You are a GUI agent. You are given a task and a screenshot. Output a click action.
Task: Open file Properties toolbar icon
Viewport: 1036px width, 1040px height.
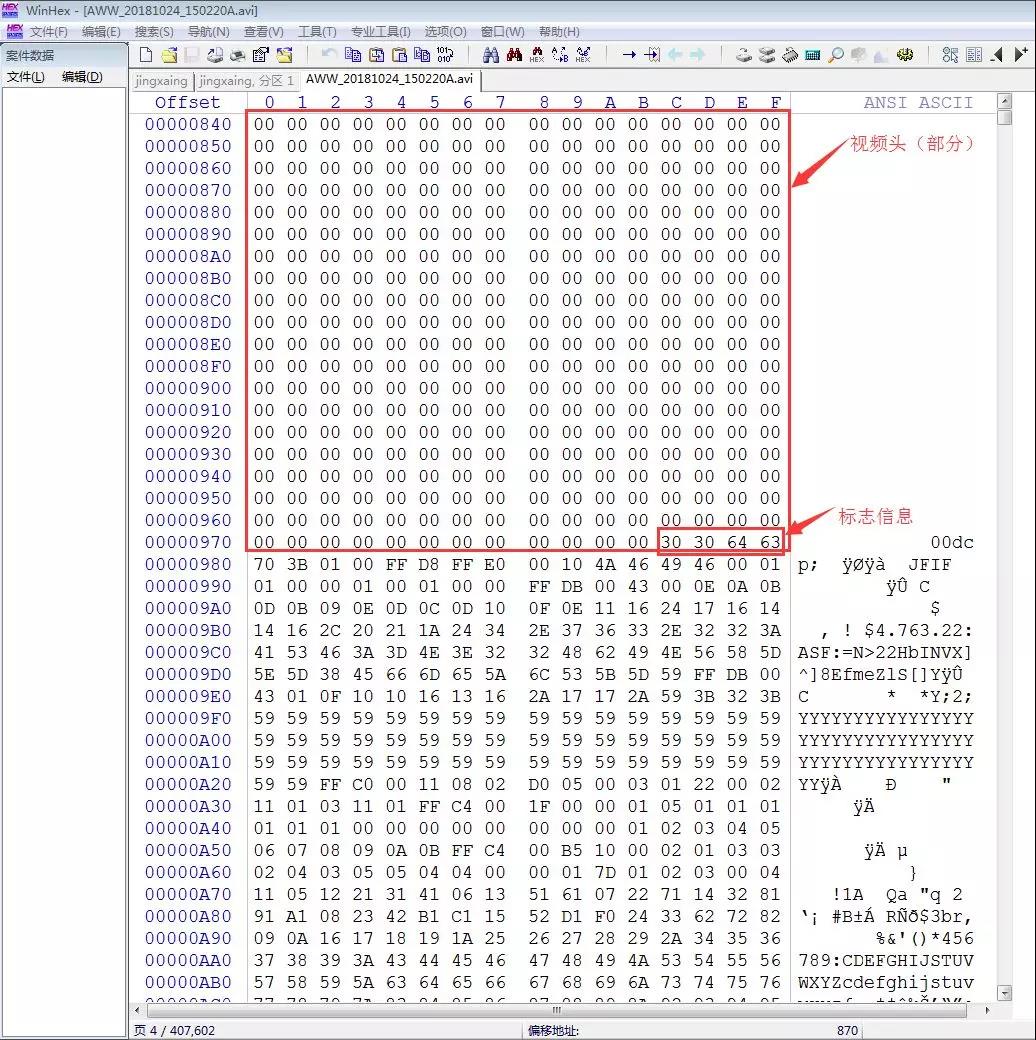click(261, 54)
